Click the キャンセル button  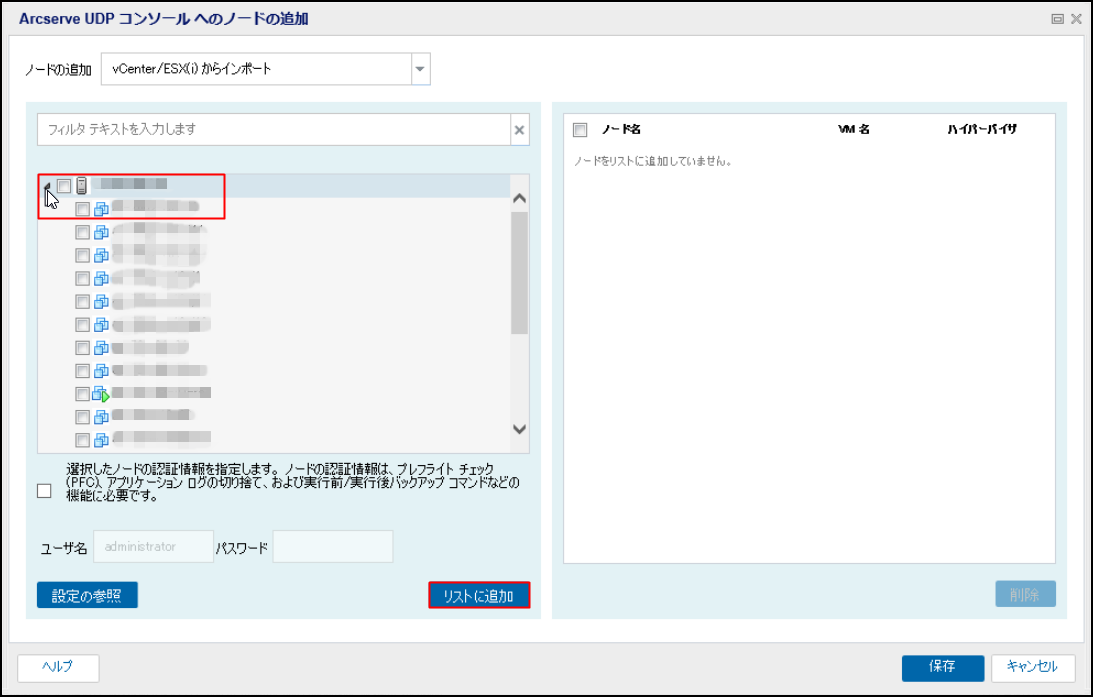tap(1033, 668)
